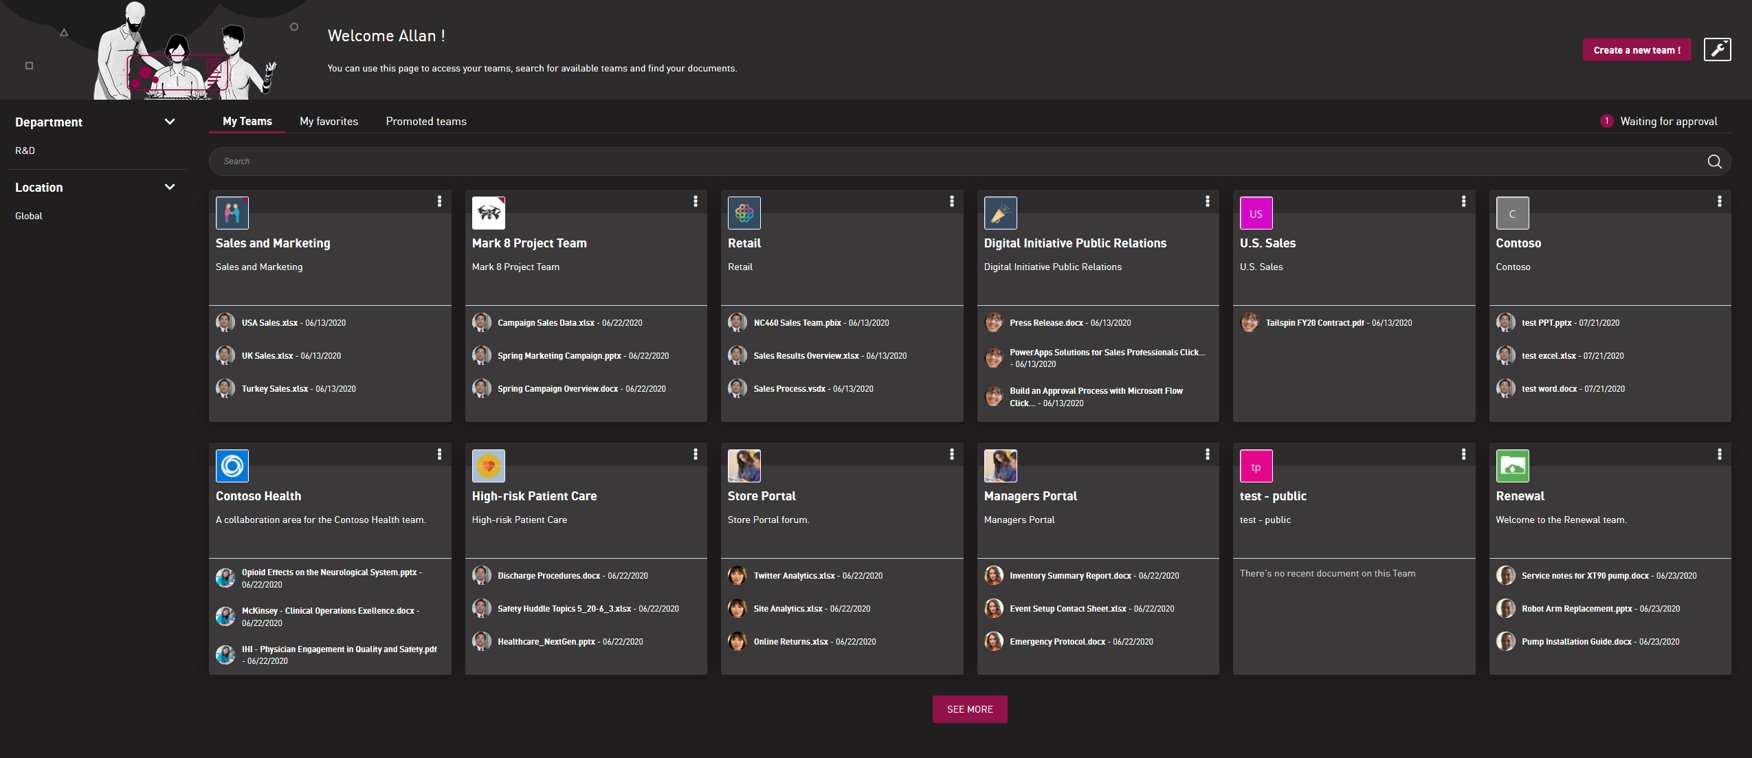The width and height of the screenshot is (1752, 758).
Task: Open Online Returns.xlsx document
Action: (791, 642)
